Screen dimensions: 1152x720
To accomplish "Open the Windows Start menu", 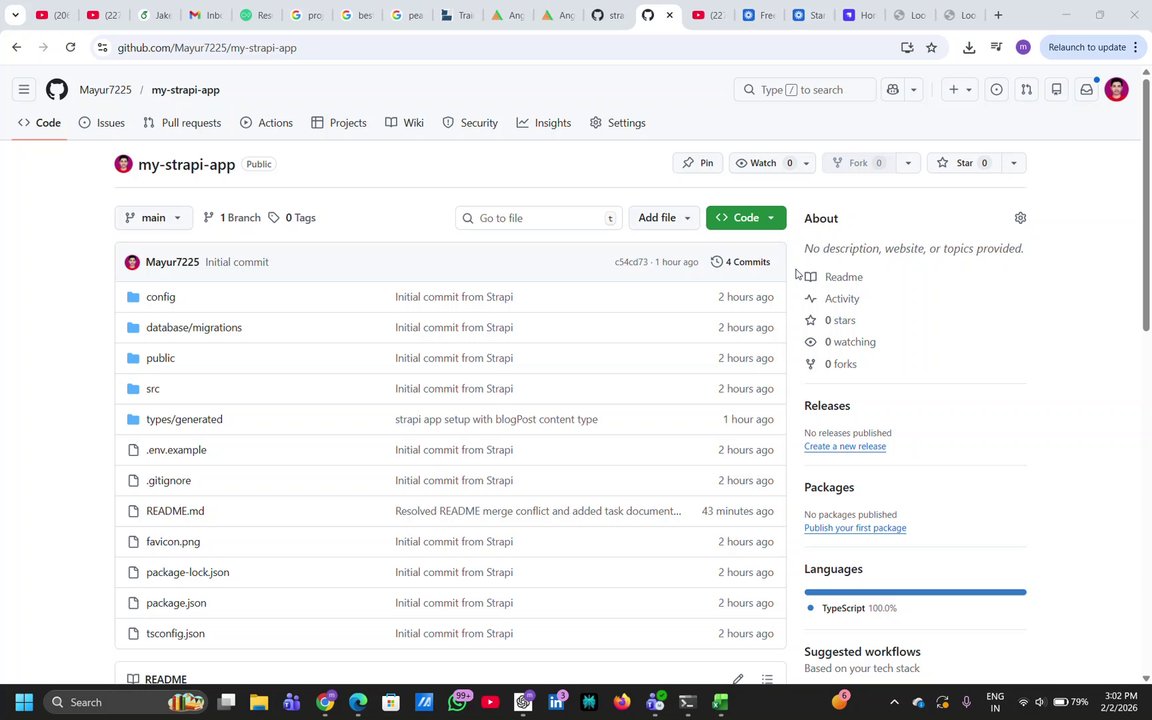I will tap(24, 702).
